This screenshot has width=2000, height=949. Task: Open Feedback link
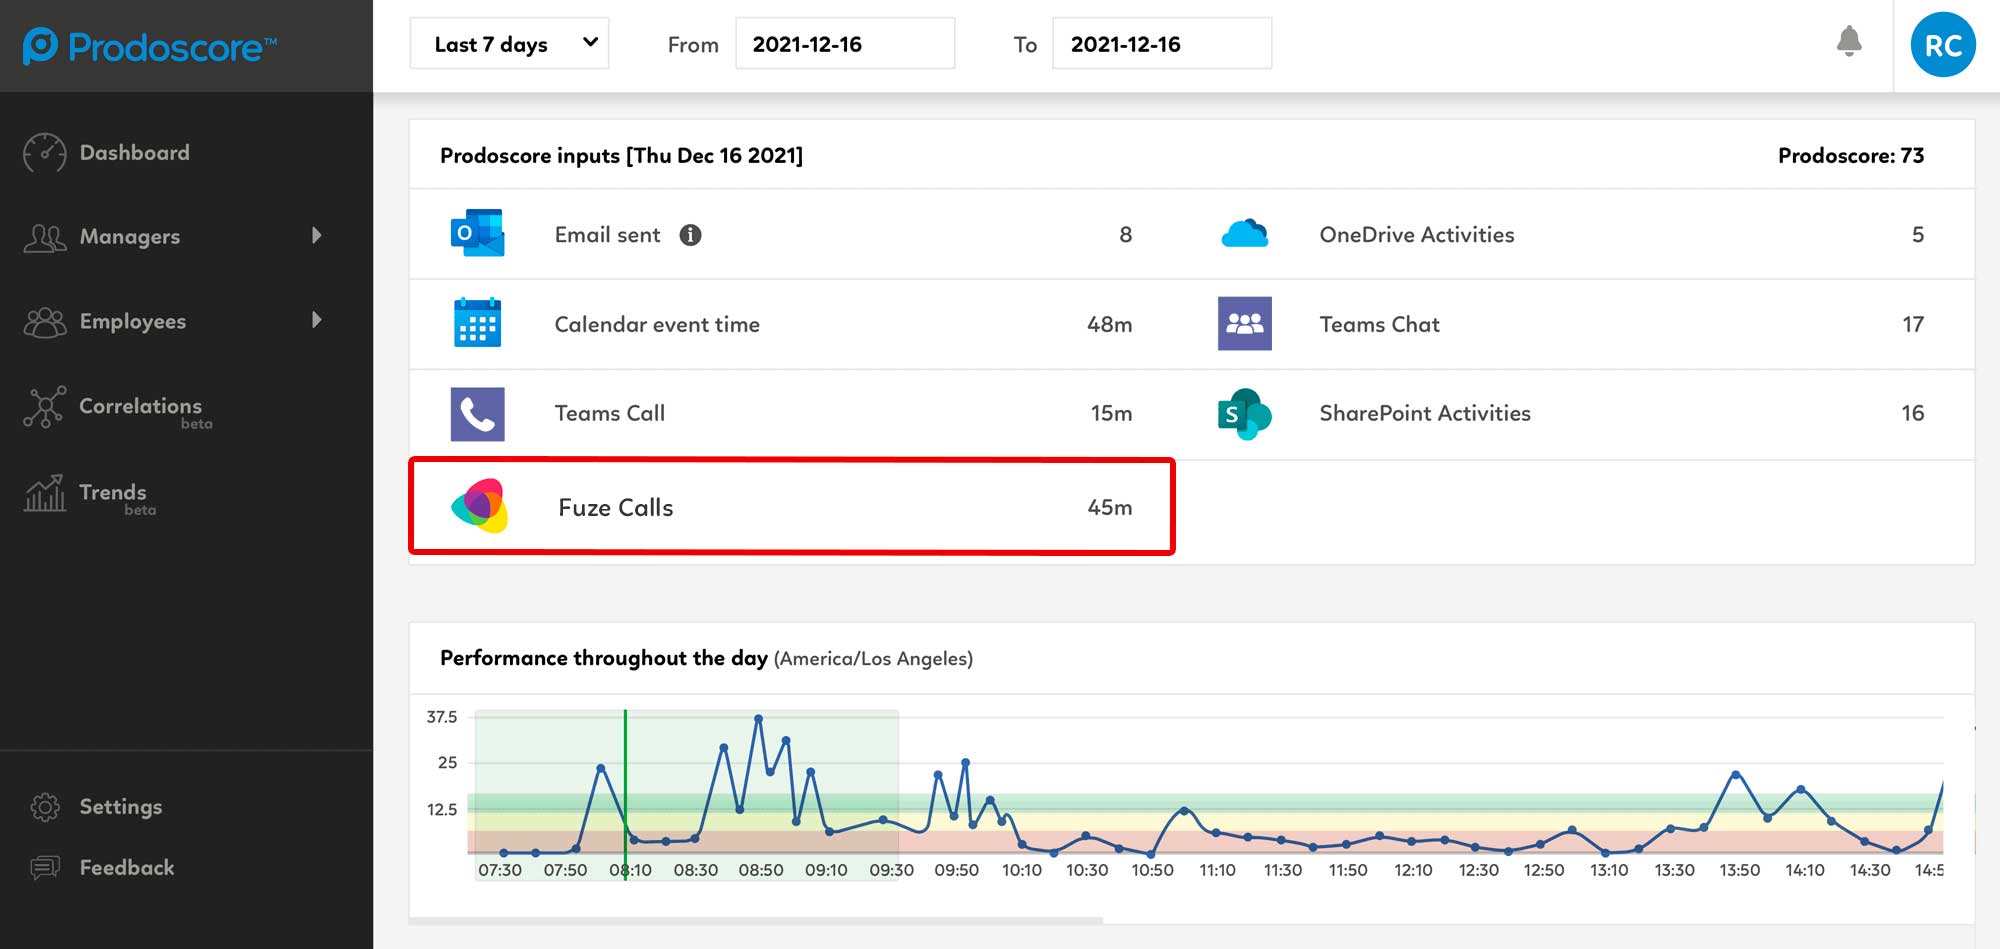coord(127,868)
